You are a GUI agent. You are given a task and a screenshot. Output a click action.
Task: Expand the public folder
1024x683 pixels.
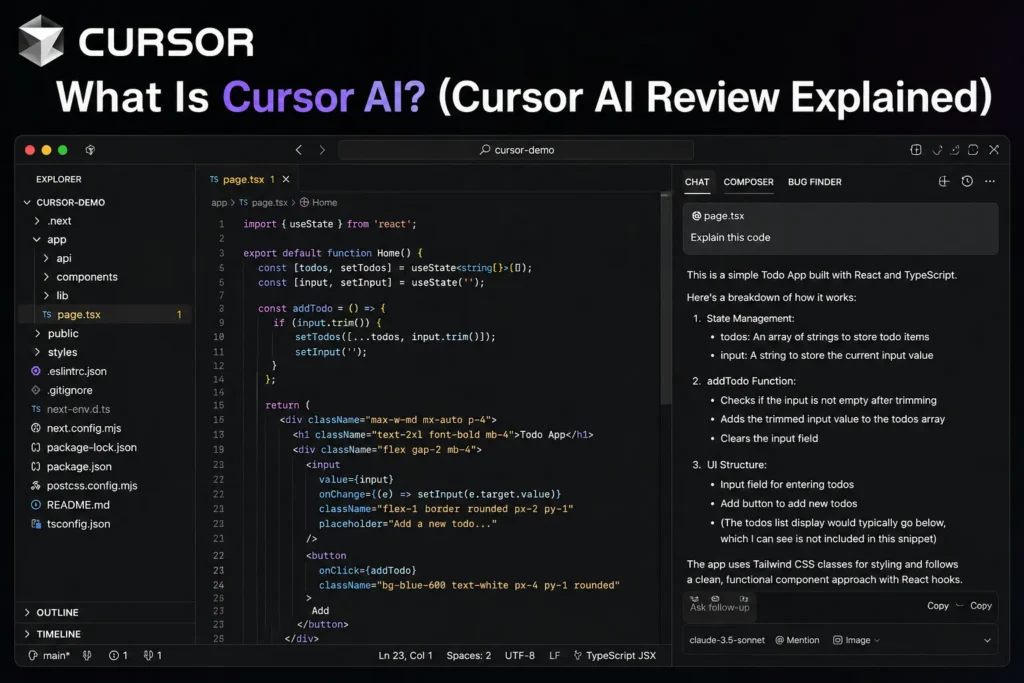click(x=37, y=333)
